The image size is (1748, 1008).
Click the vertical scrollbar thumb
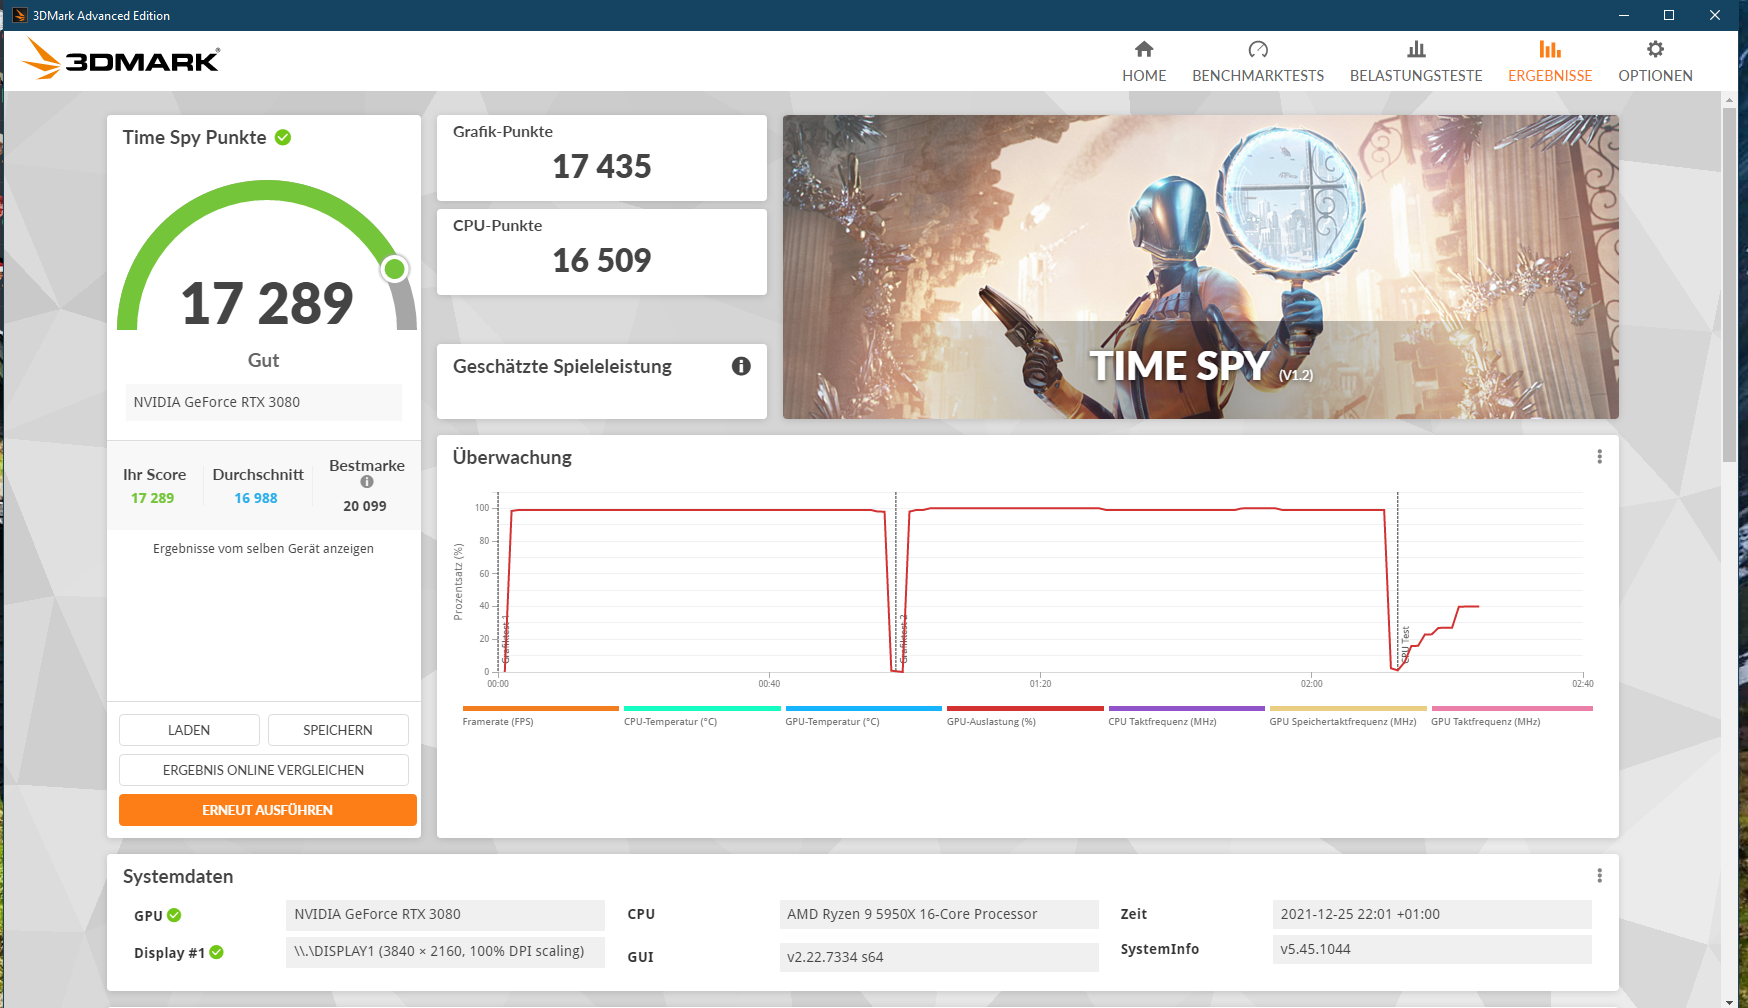point(1729,285)
